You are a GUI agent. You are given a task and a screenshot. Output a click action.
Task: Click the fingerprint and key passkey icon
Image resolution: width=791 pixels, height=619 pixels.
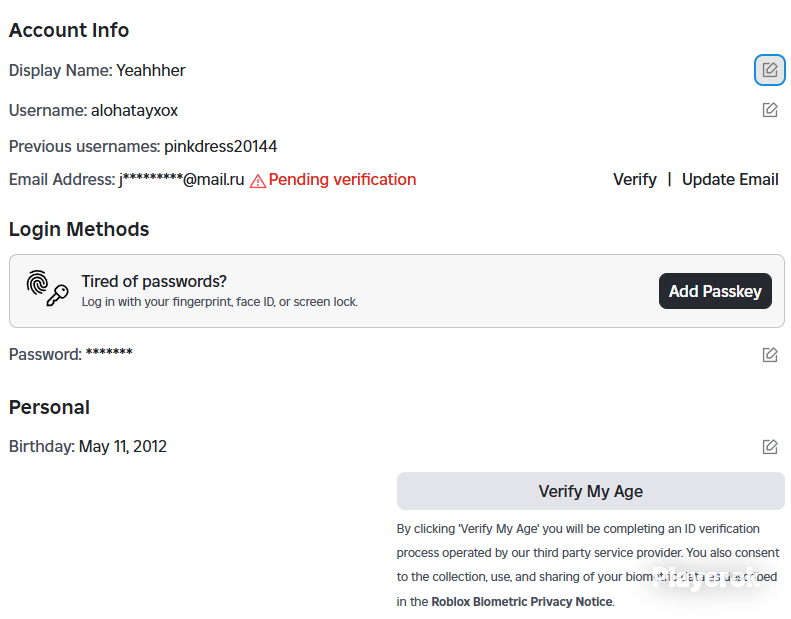(47, 289)
